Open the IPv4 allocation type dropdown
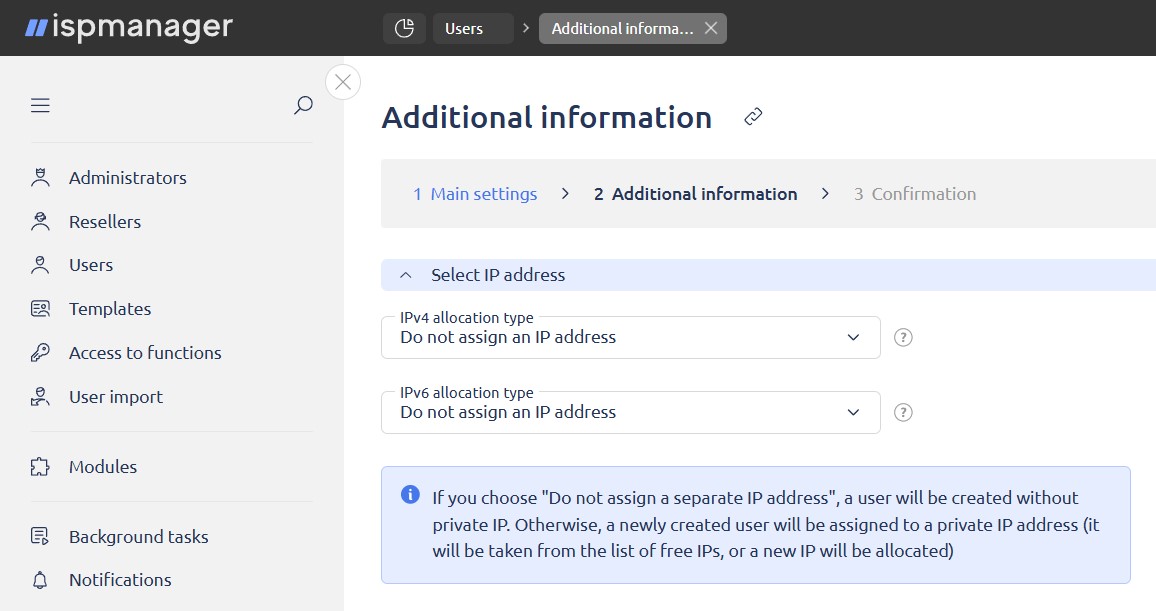This screenshot has height=611, width=1156. coord(630,338)
